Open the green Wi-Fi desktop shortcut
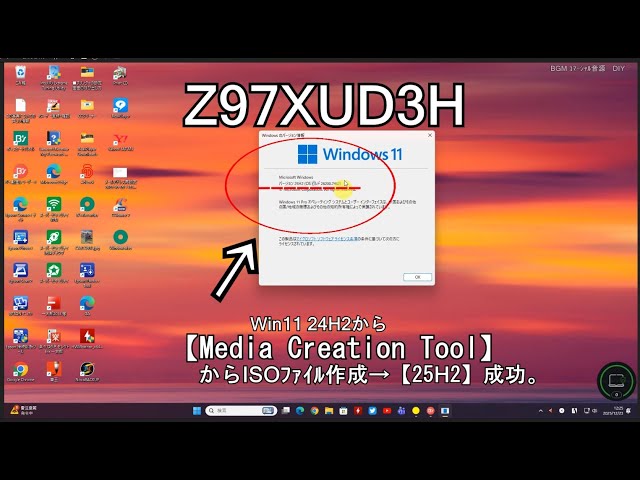 coord(53,208)
